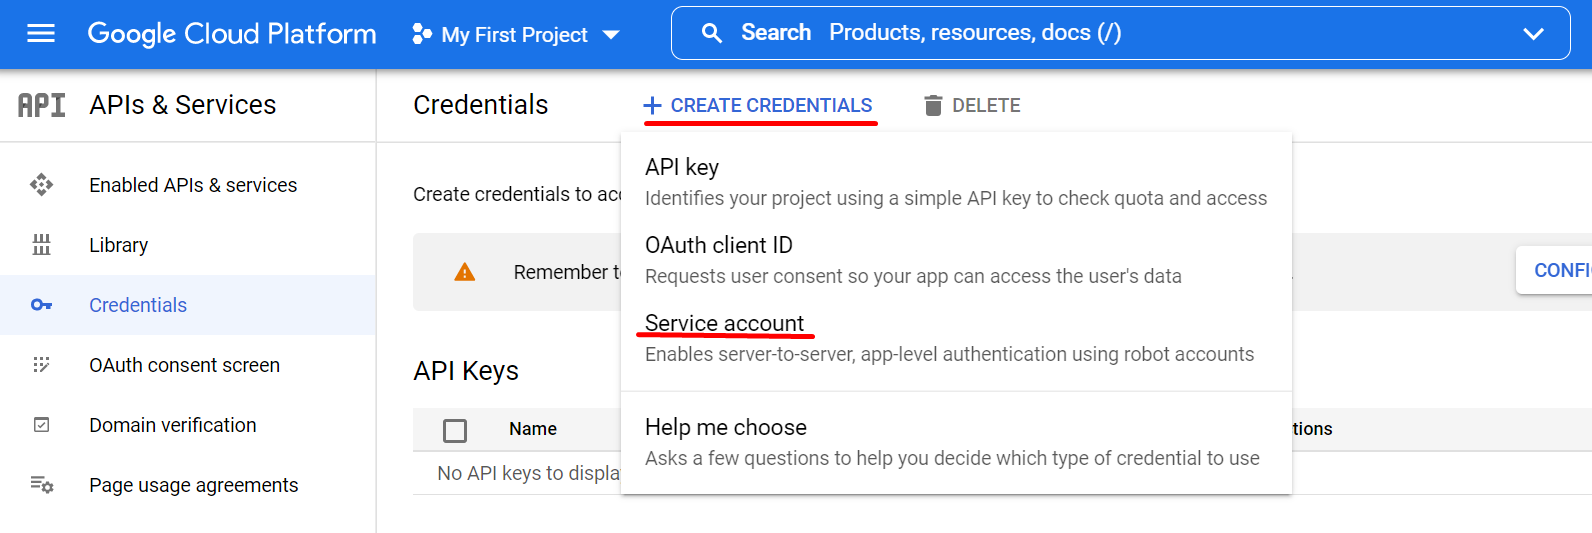Click the search magnifier icon
The width and height of the screenshot is (1592, 533).
tap(712, 33)
